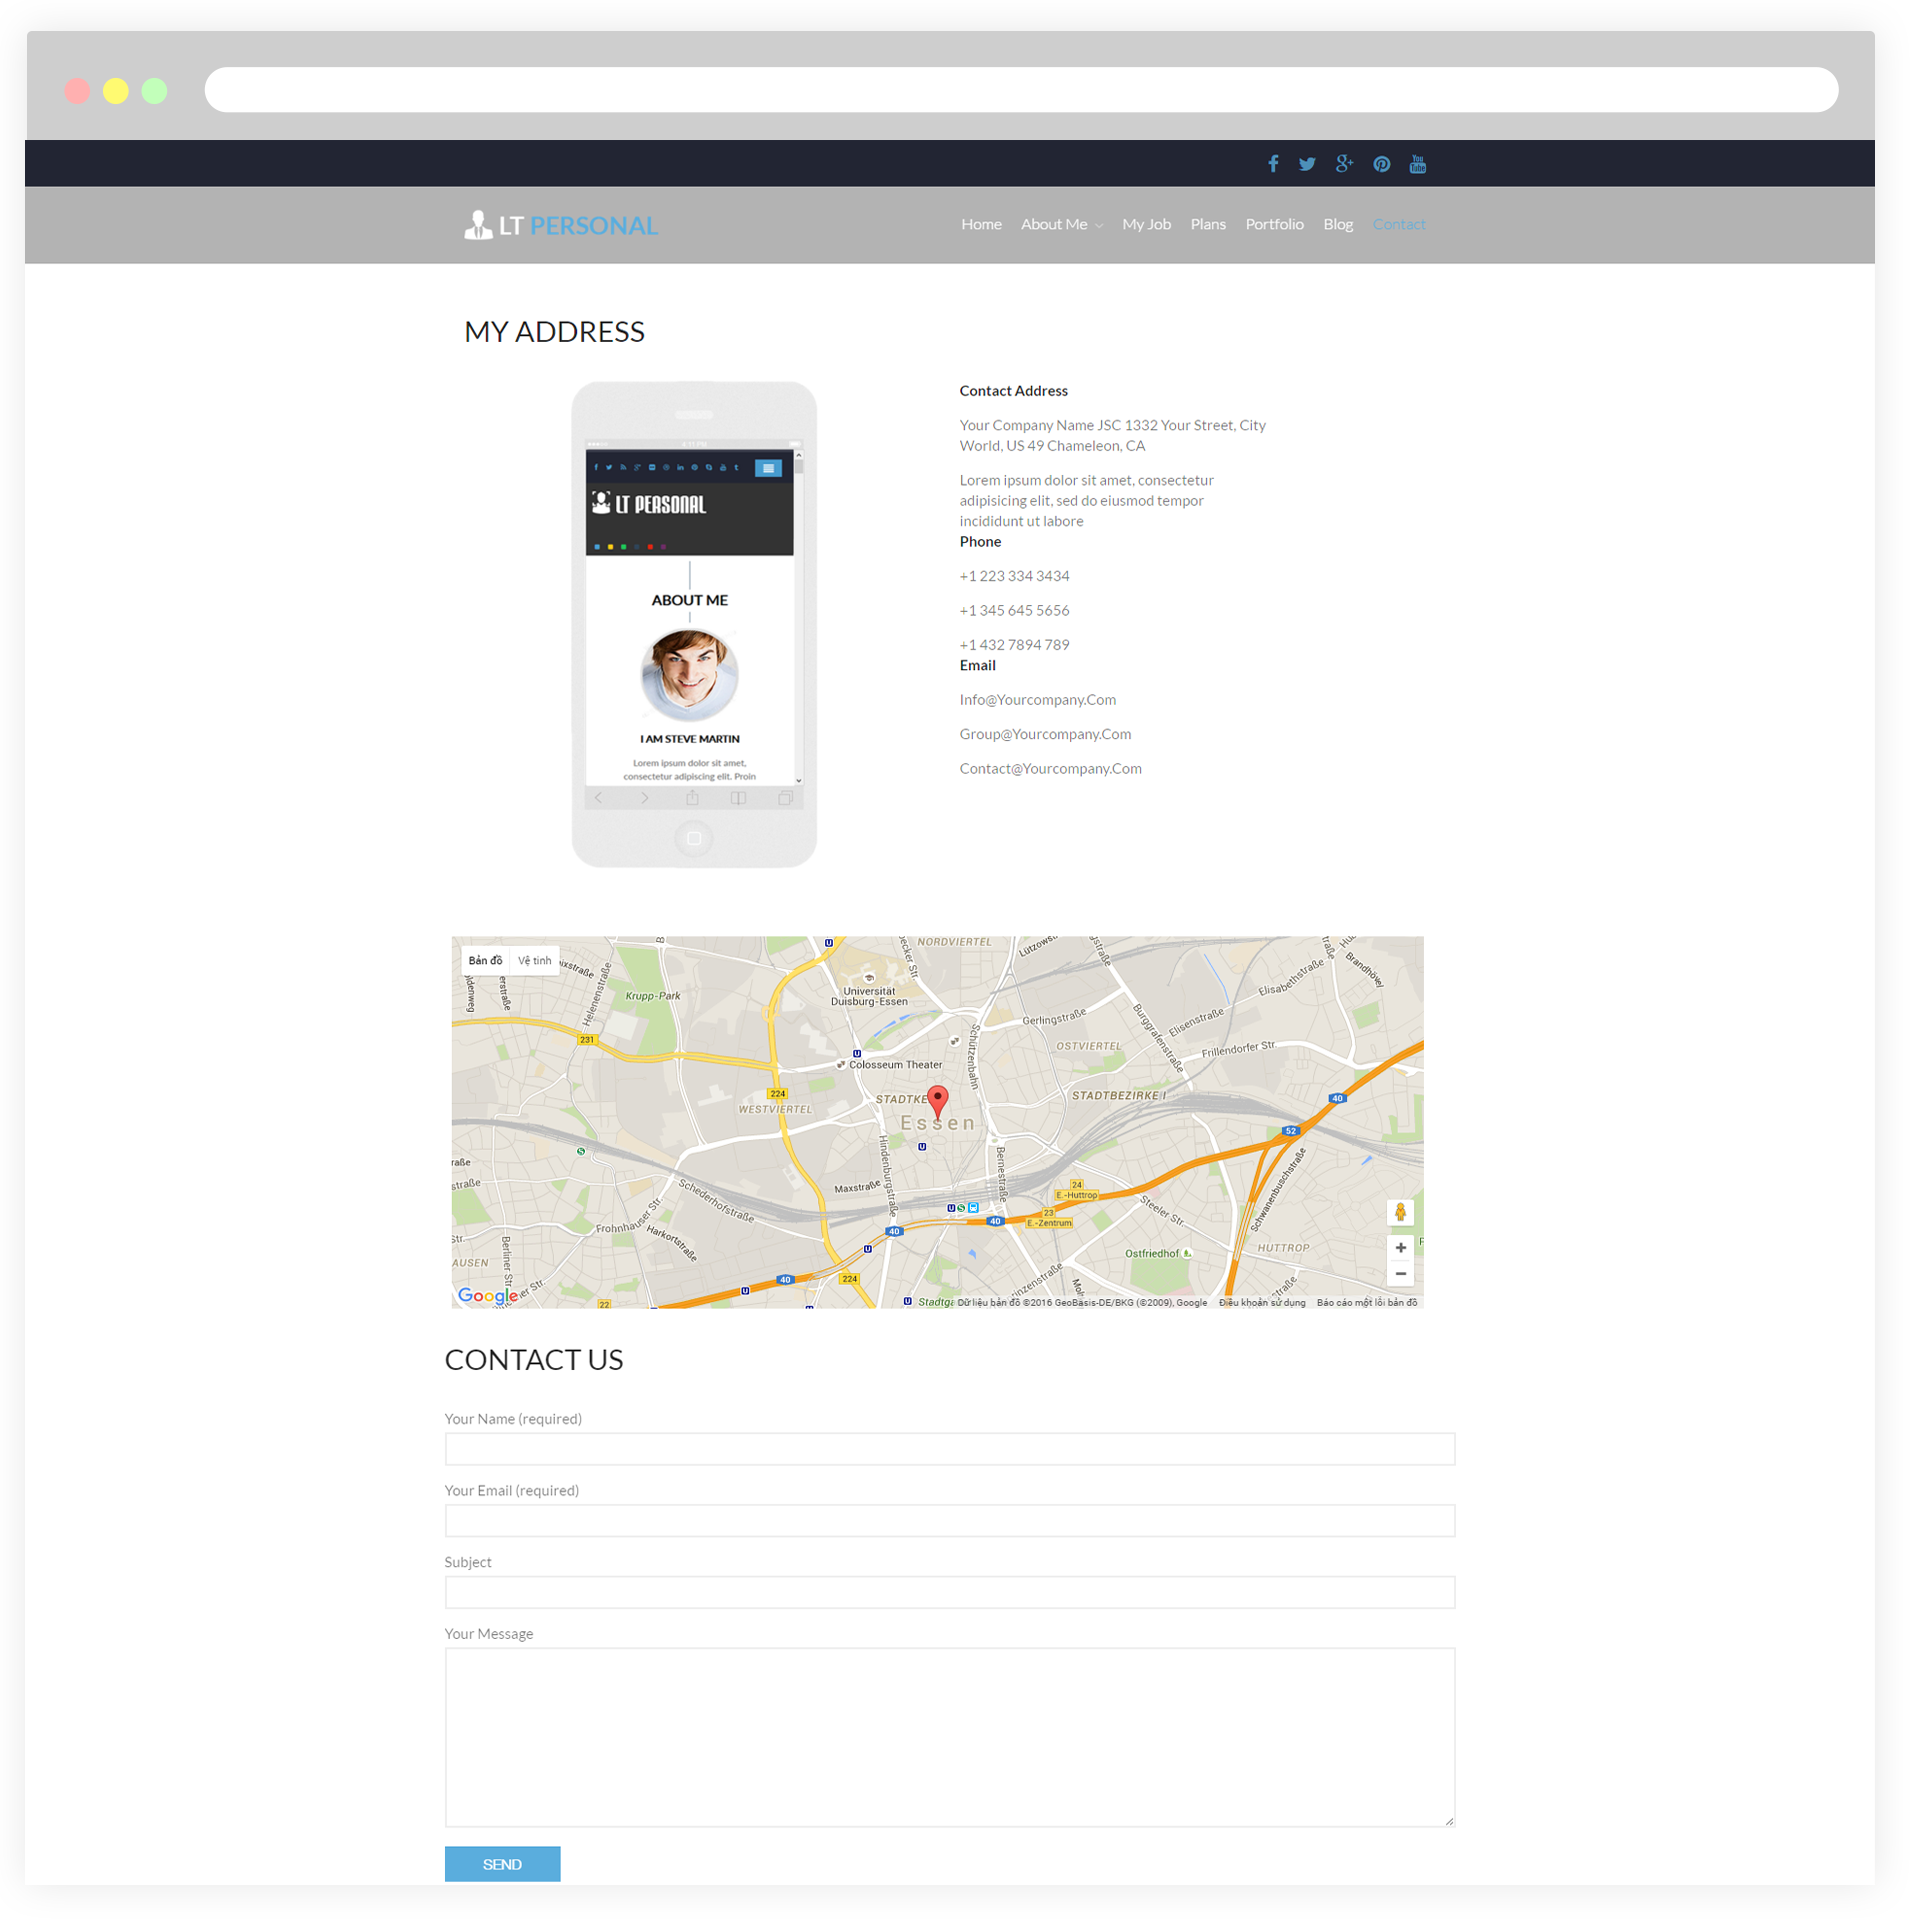This screenshot has width=1911, height=1921.
Task: Open the Portfolio menu item
Action: pyautogui.click(x=1274, y=224)
